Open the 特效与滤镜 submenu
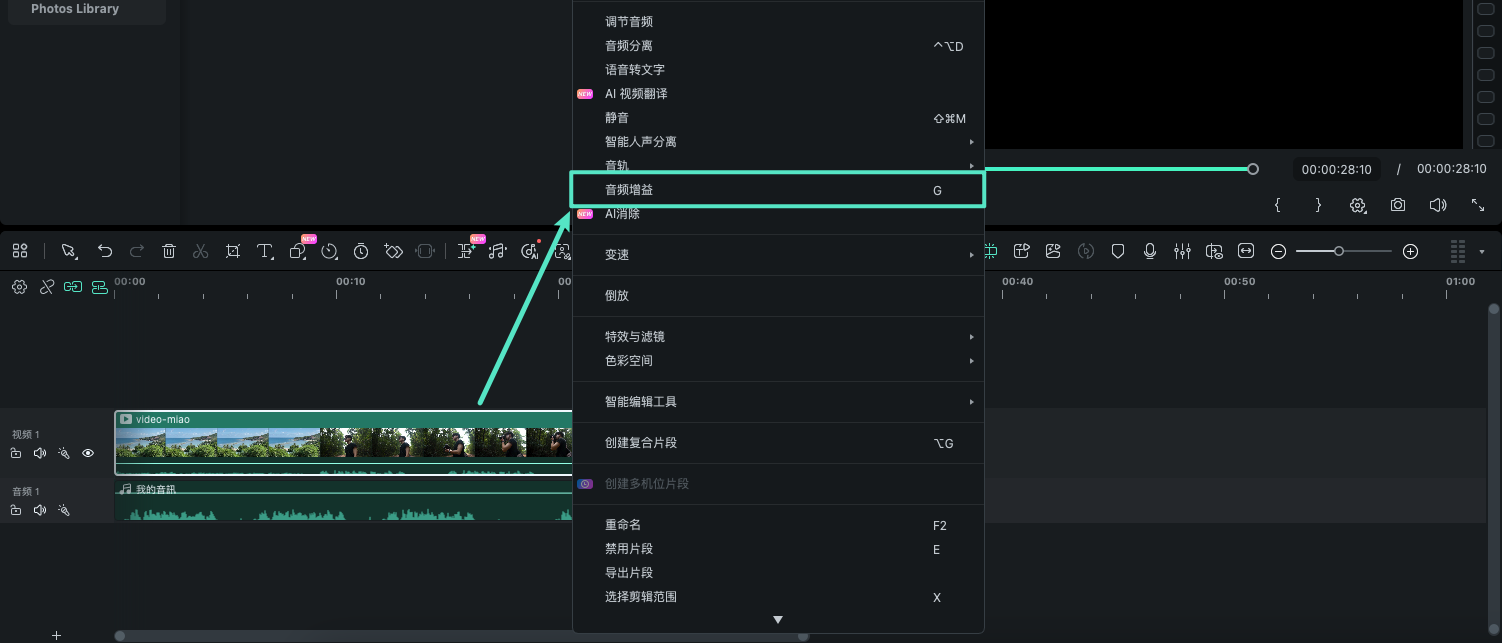1502x643 pixels. pos(778,336)
